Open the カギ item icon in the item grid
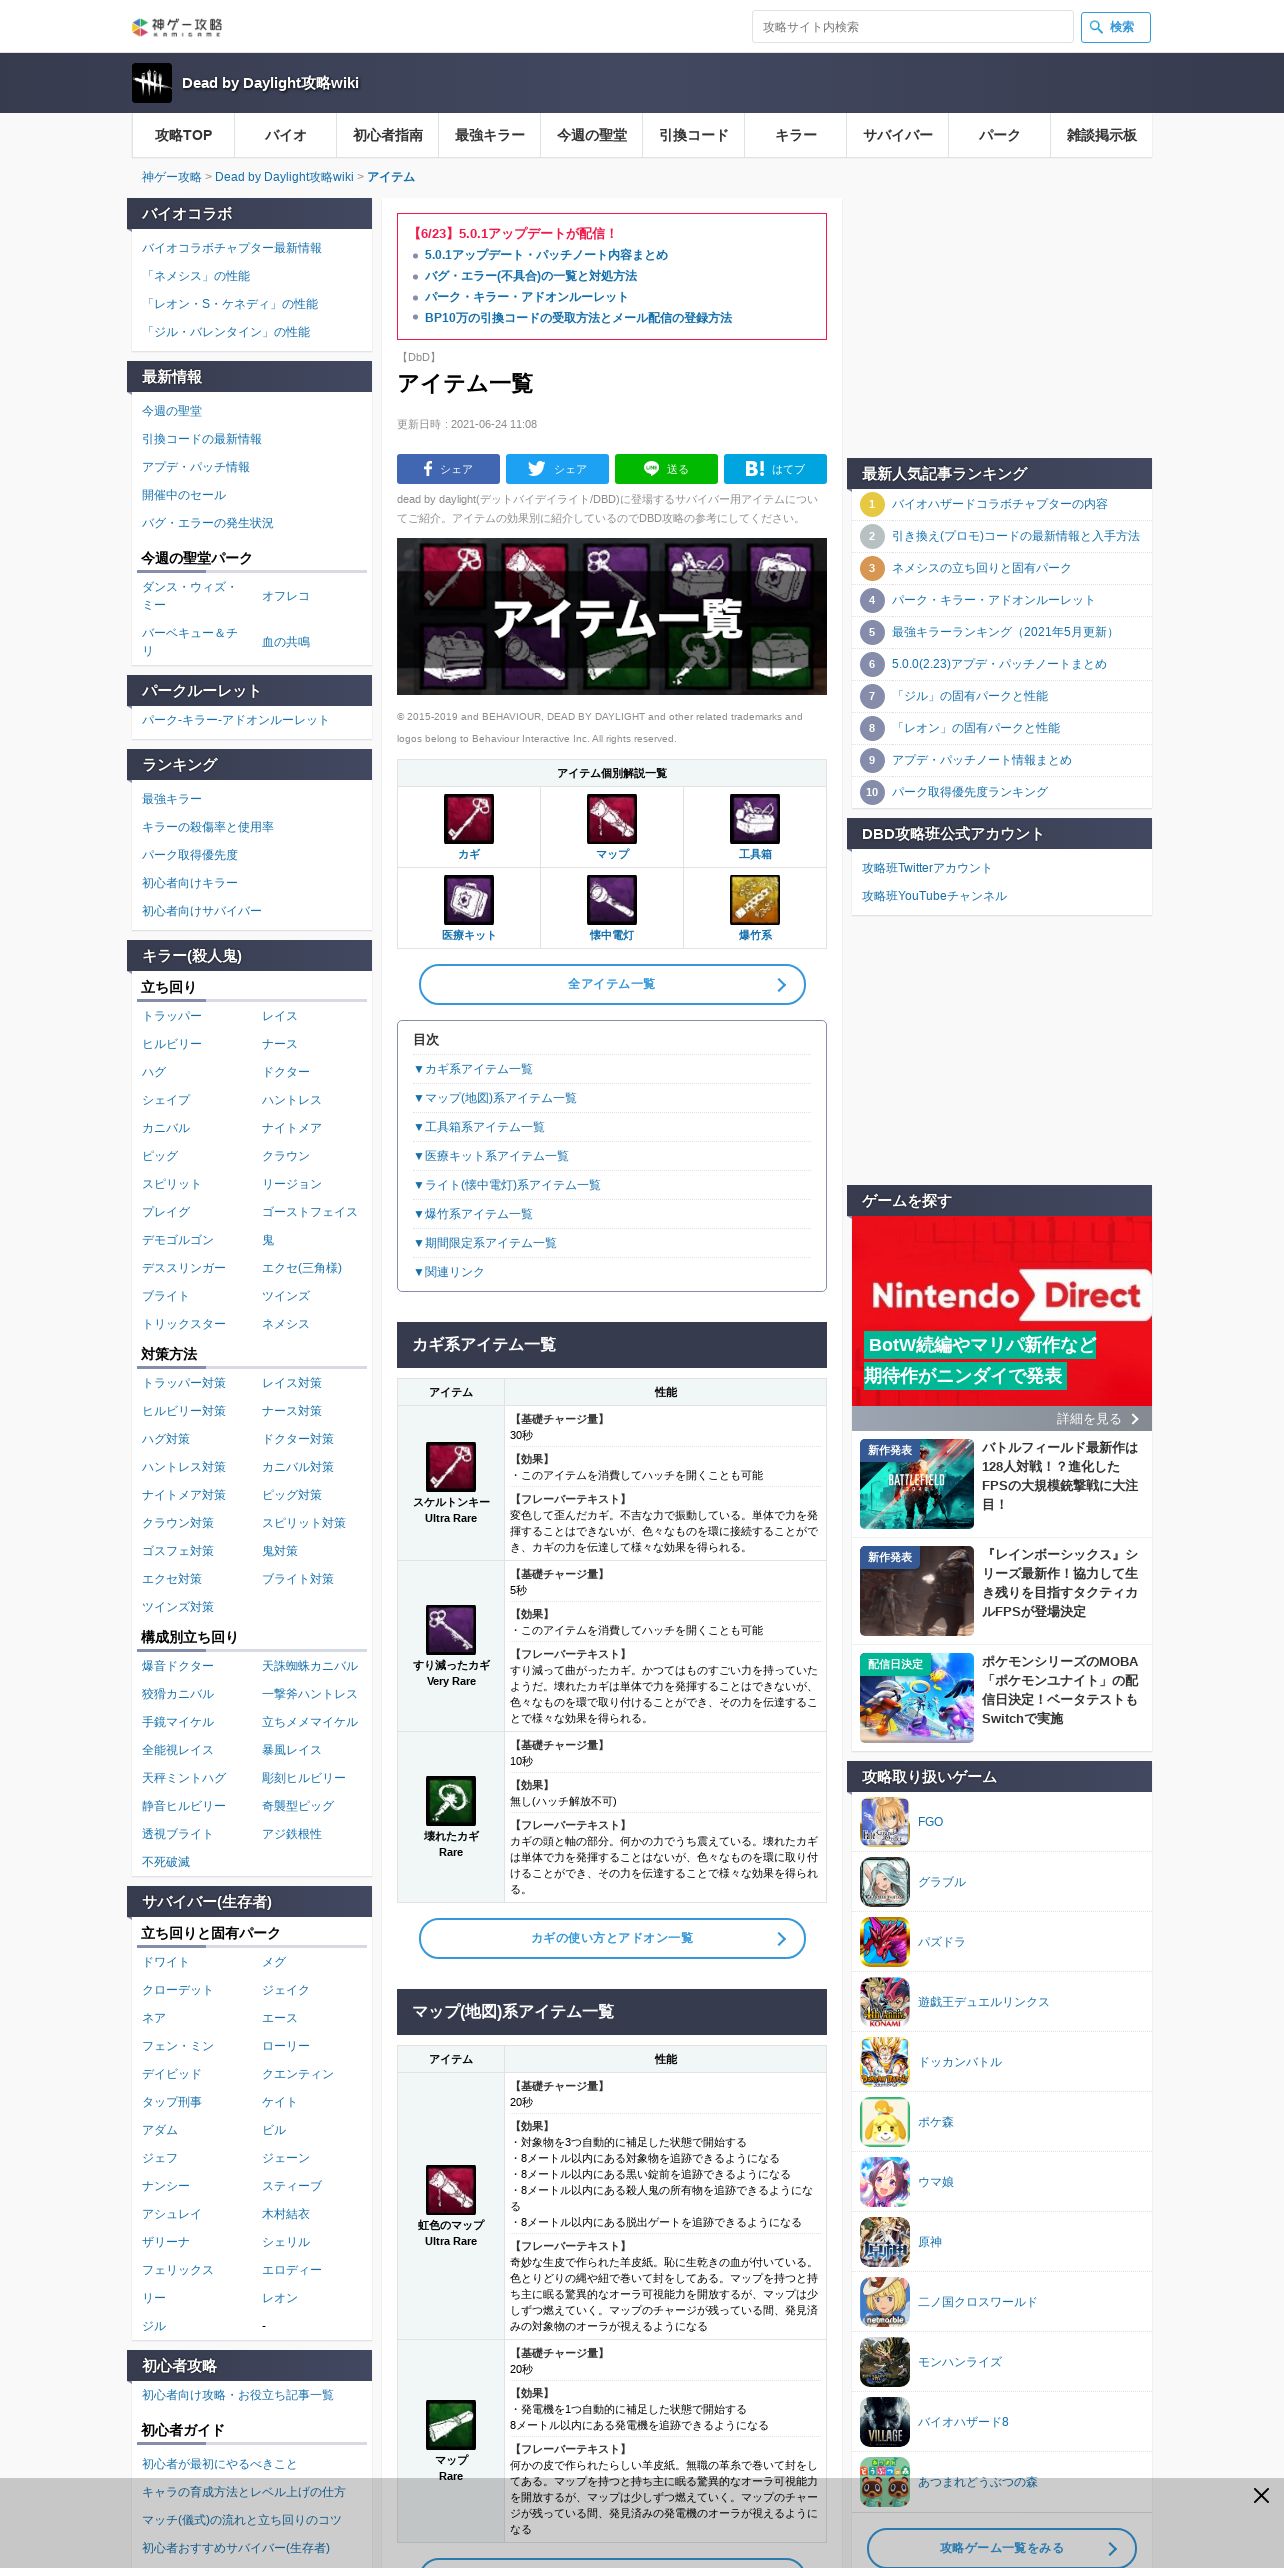This screenshot has height=2568, width=1284. point(469,819)
